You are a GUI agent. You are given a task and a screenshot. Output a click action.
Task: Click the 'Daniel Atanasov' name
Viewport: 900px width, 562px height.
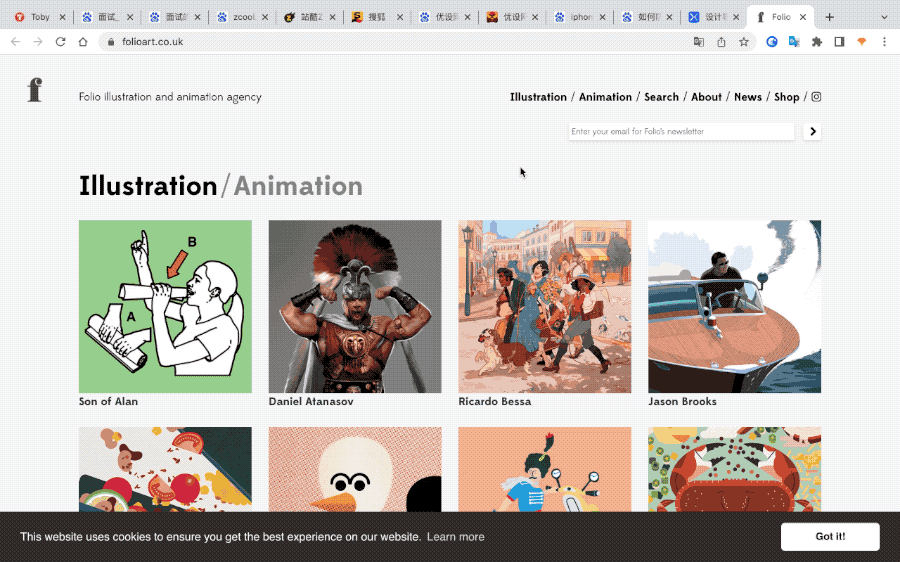(311, 402)
